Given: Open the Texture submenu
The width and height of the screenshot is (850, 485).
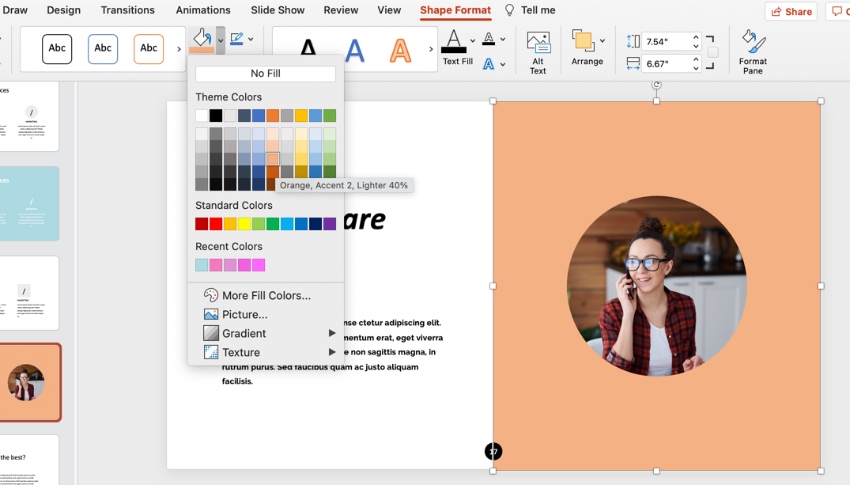Looking at the screenshot, I should pyautogui.click(x=266, y=352).
